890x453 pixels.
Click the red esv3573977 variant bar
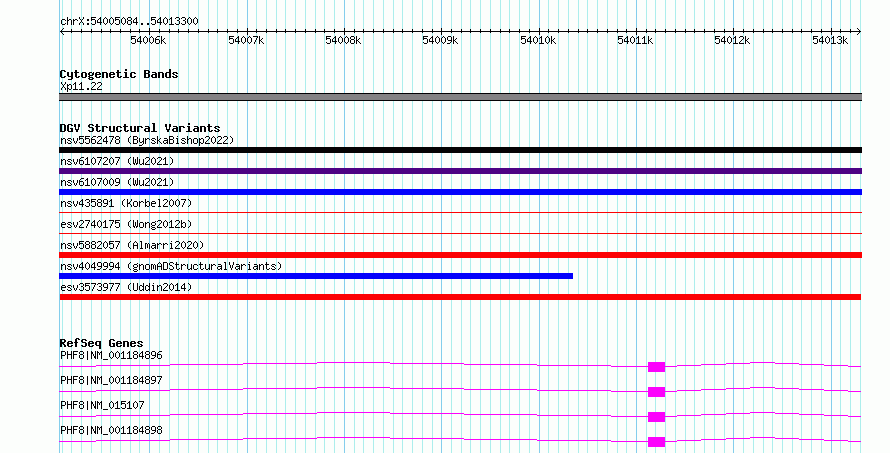click(460, 297)
